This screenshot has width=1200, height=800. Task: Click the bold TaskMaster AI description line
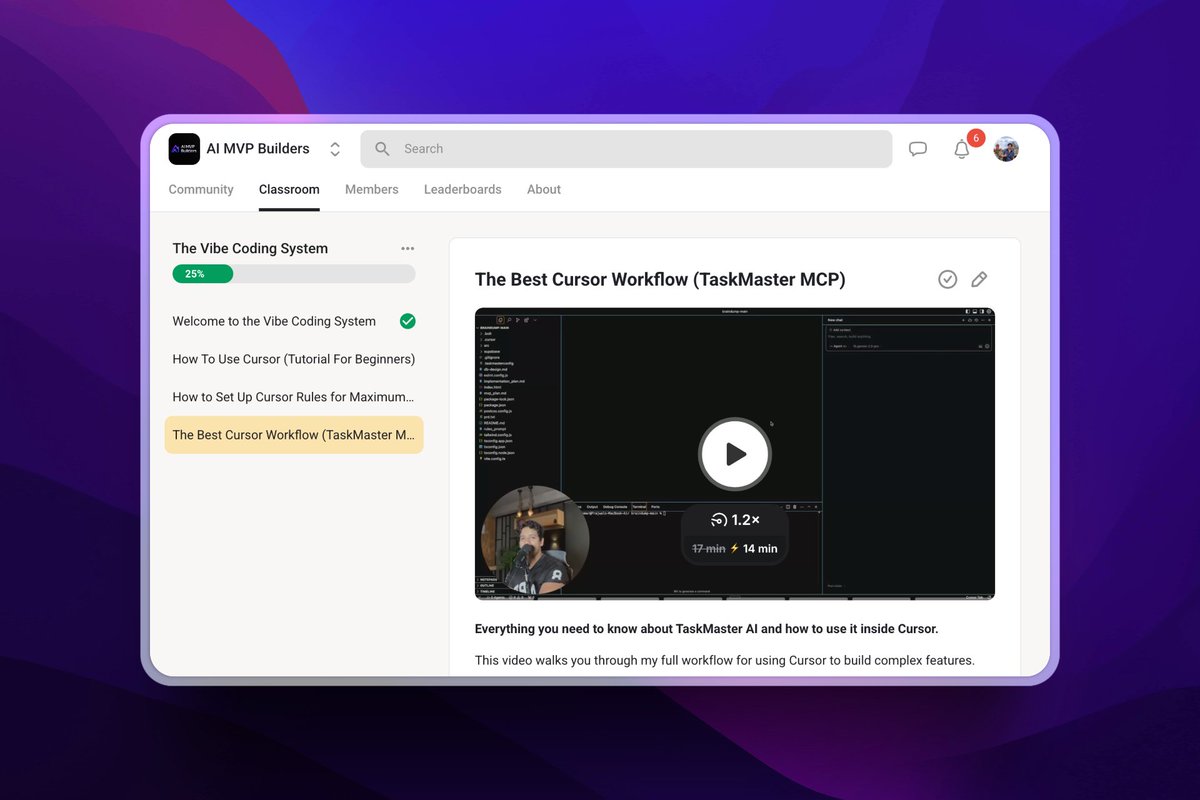coord(707,629)
